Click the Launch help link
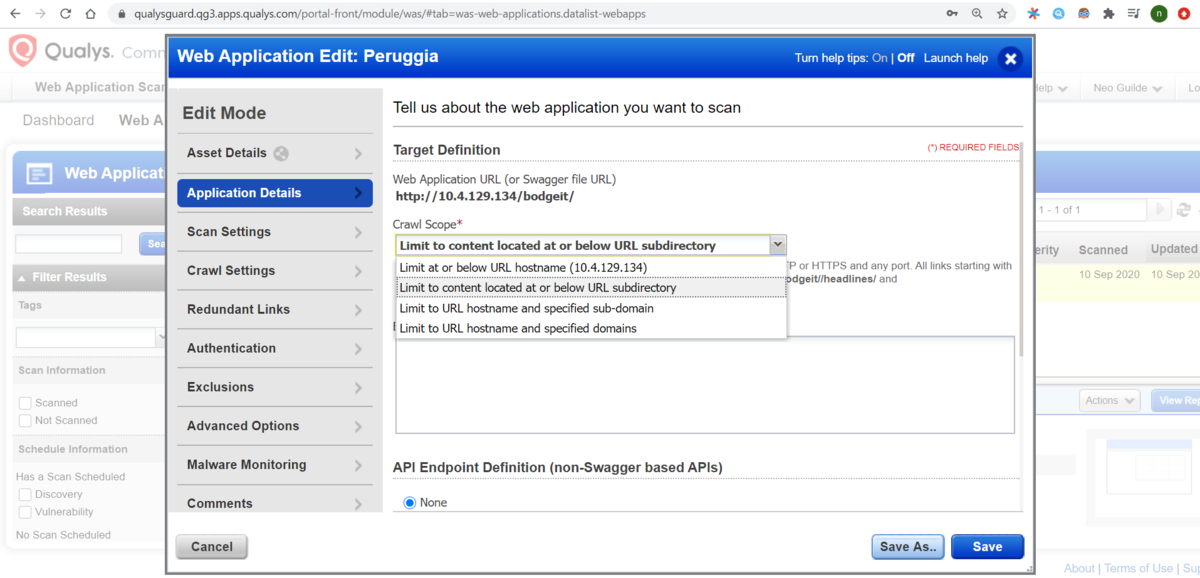 pos(956,58)
